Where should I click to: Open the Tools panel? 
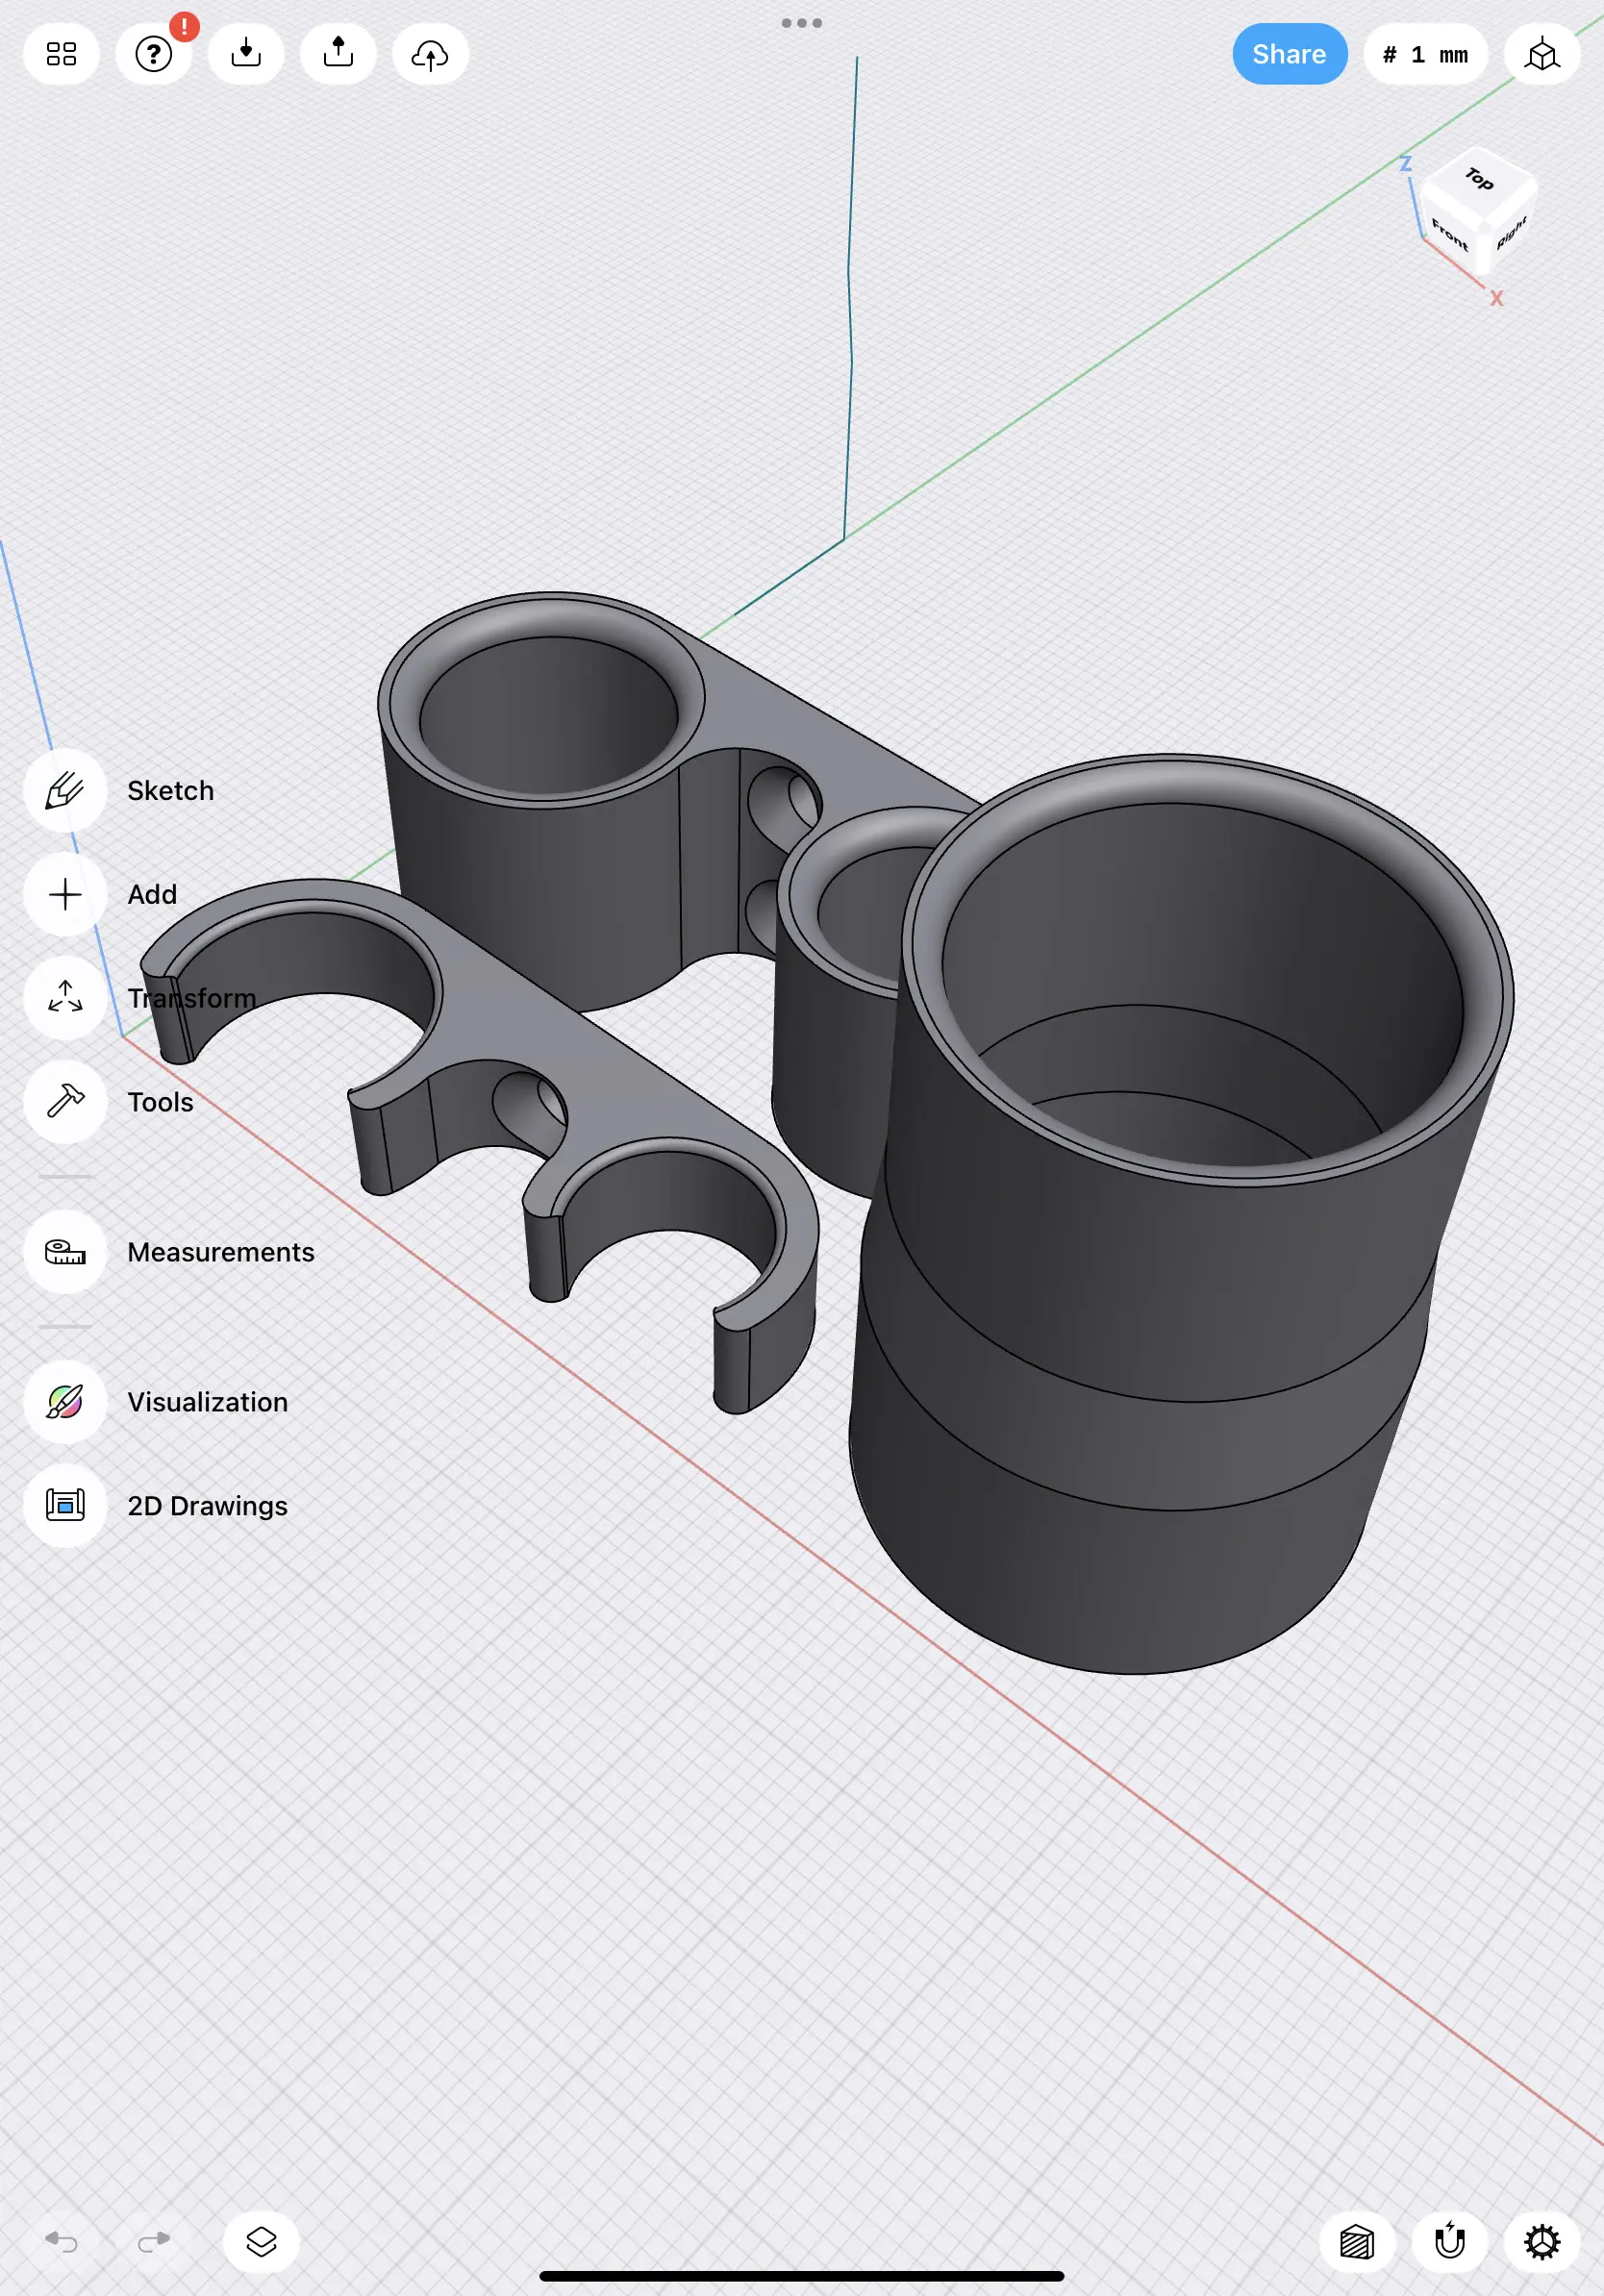(x=64, y=1102)
